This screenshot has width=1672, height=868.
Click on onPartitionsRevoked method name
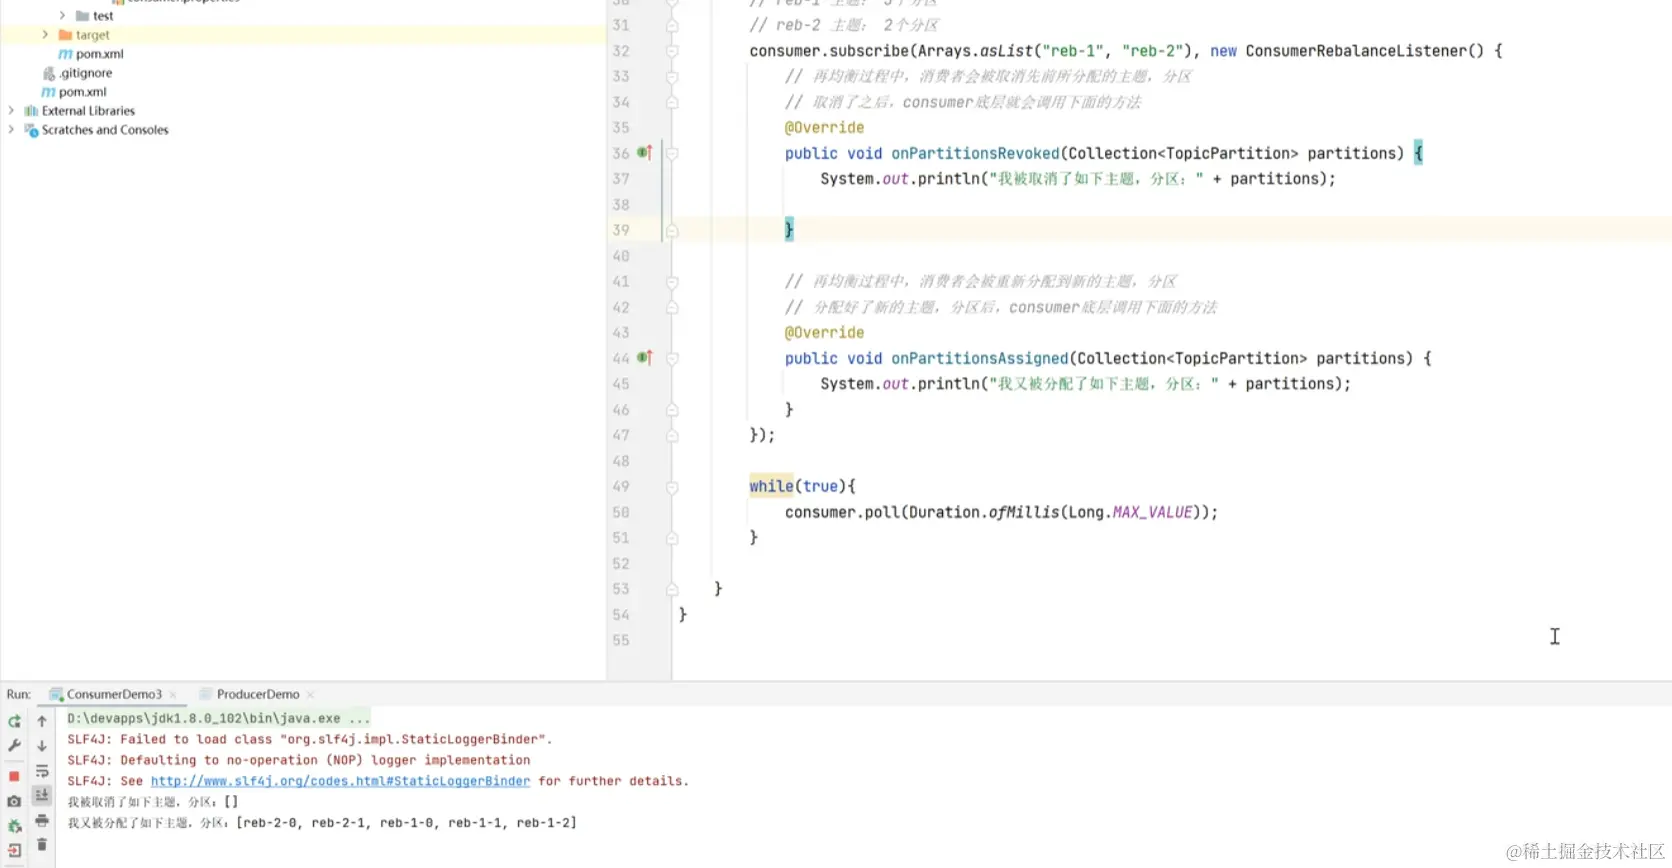tap(975, 153)
